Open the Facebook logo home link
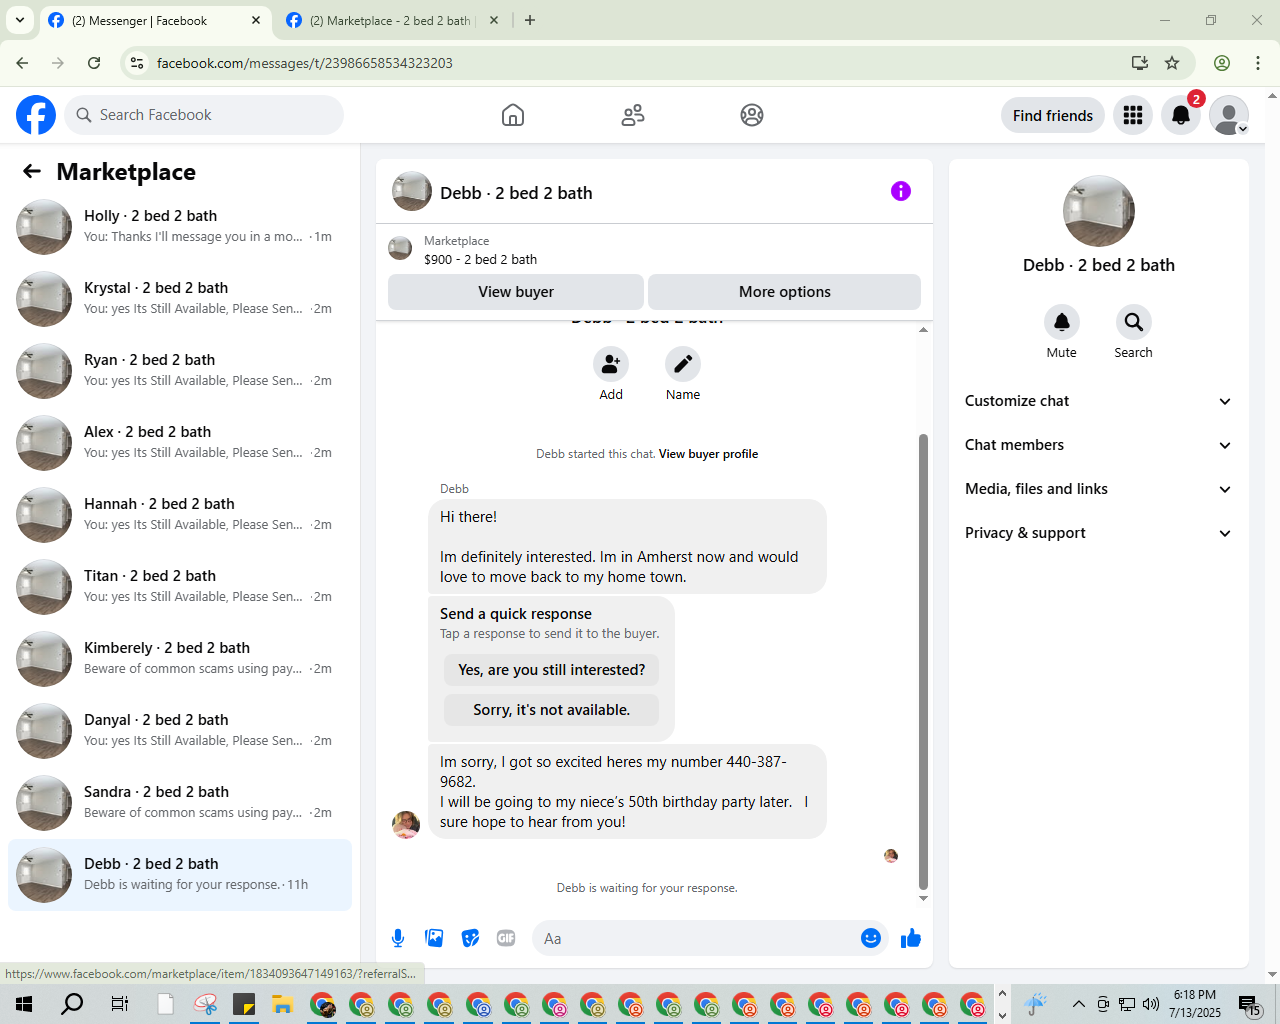 (36, 115)
